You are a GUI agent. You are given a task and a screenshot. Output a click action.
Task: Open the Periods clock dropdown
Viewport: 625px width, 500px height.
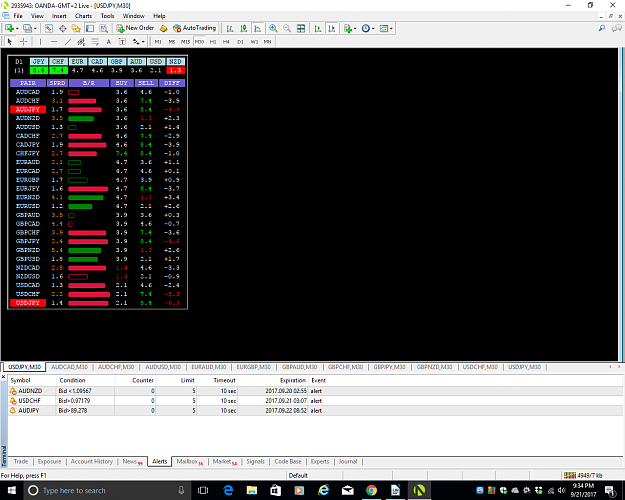coord(368,28)
